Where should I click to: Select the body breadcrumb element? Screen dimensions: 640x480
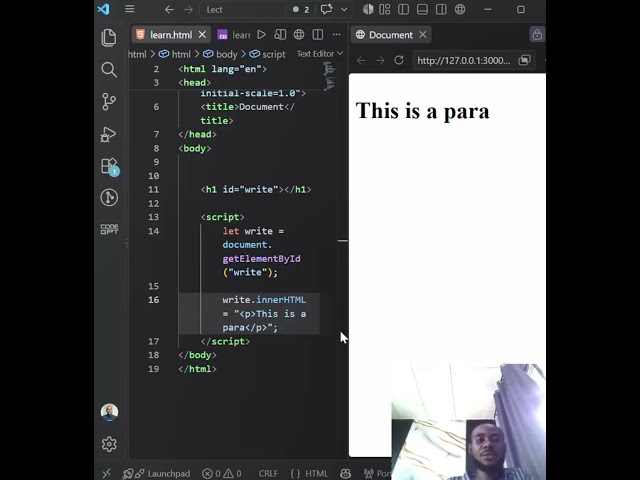(220, 54)
